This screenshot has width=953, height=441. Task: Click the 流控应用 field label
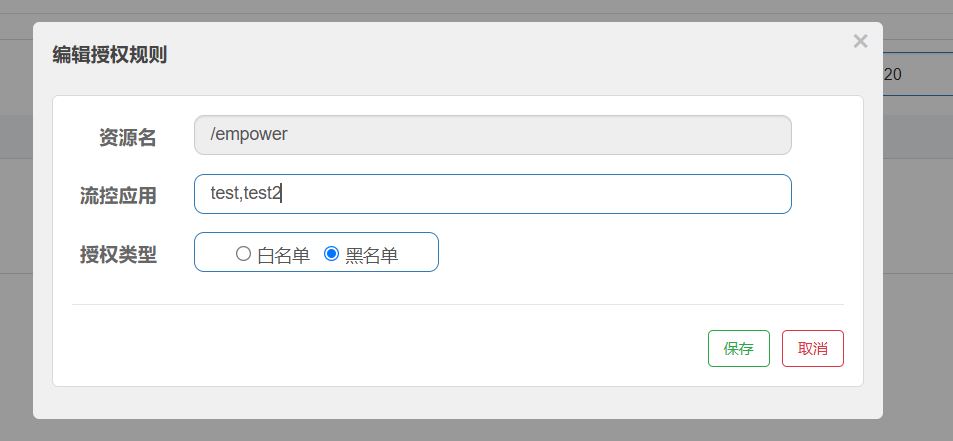coord(118,195)
